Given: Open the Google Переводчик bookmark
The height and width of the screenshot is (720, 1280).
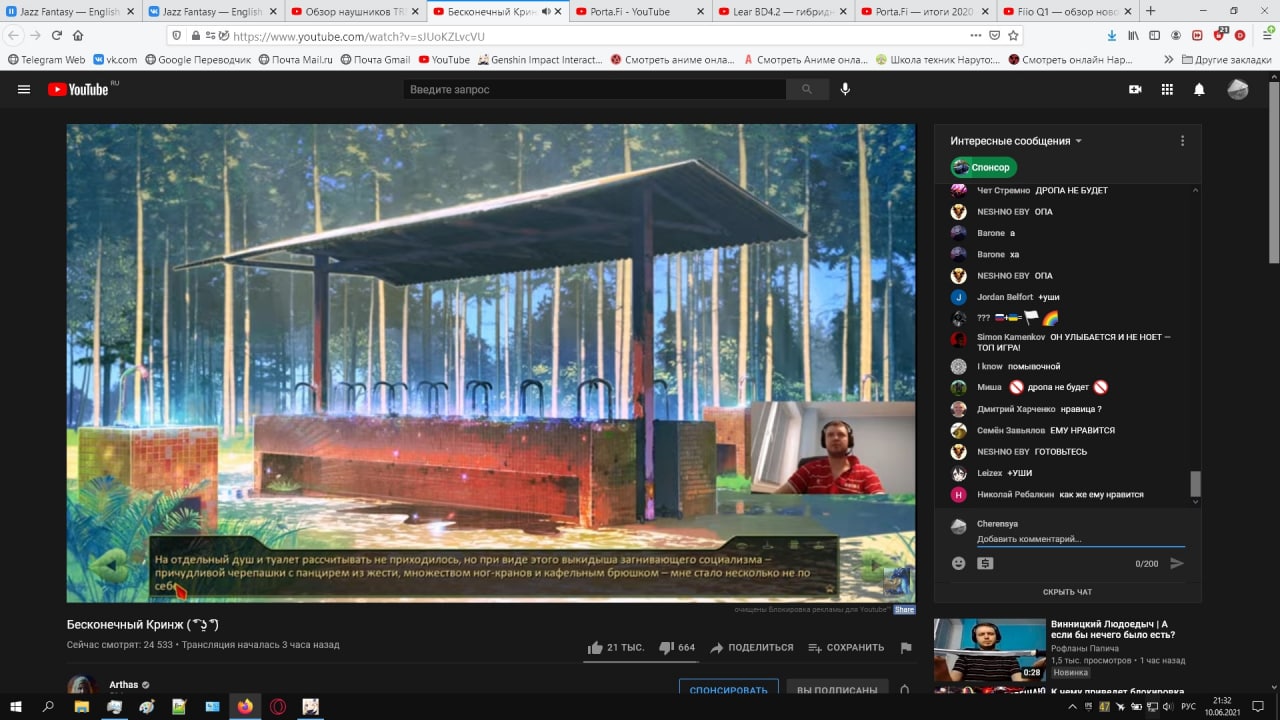Looking at the screenshot, I should [x=198, y=60].
